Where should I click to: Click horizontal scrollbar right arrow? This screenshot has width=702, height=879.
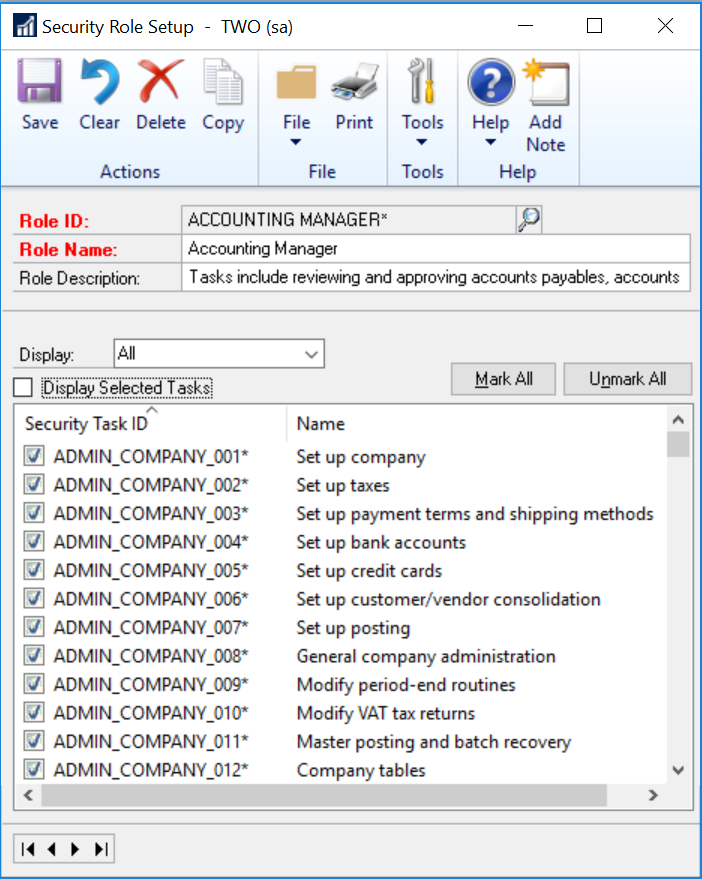click(653, 795)
